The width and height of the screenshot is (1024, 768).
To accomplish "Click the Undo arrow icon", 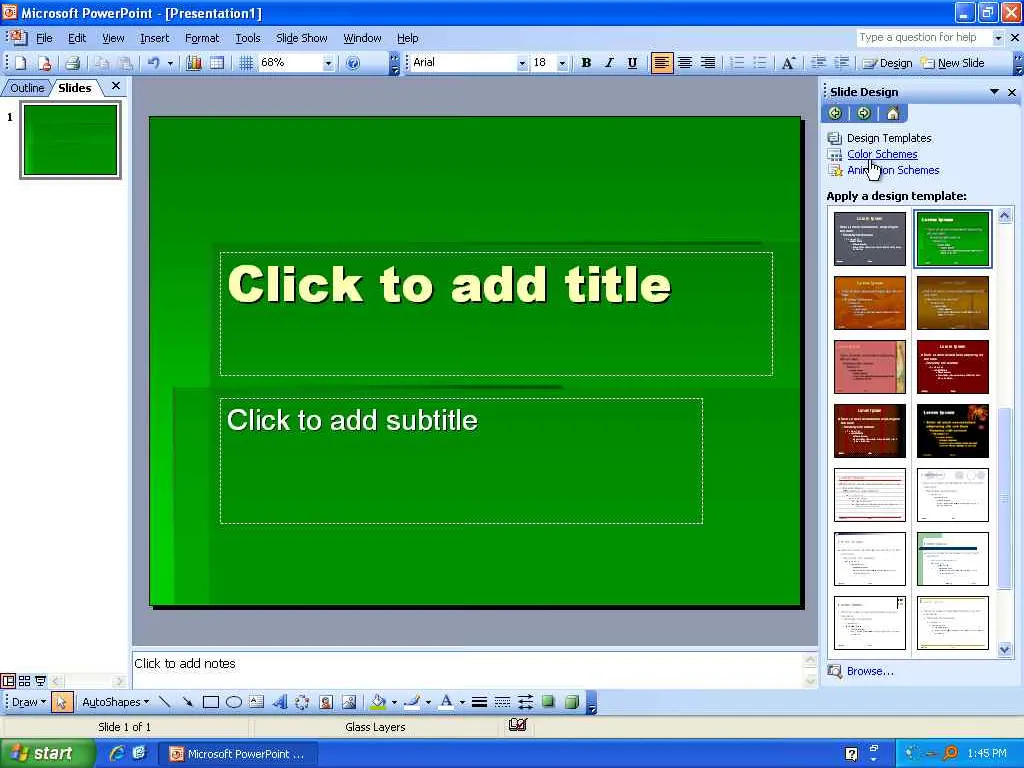I will [153, 63].
